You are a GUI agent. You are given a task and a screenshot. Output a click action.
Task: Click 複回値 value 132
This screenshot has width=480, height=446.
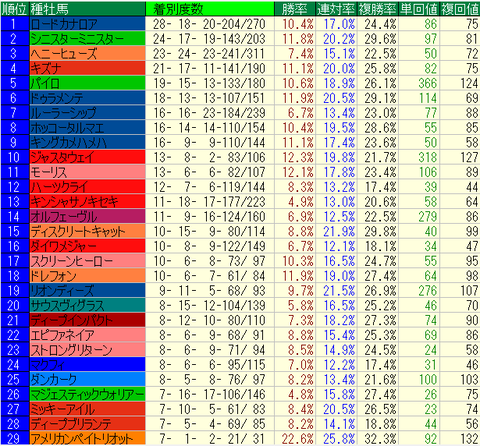pyautogui.click(x=469, y=438)
